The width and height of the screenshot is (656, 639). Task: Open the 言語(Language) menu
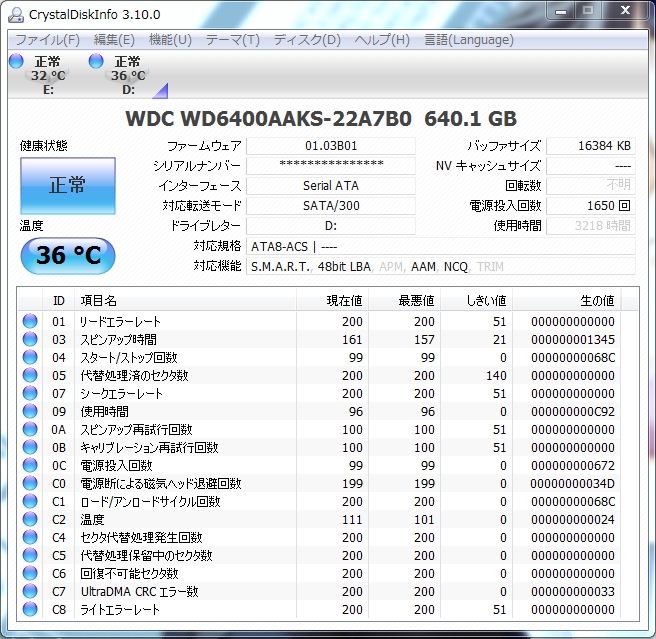(x=469, y=40)
